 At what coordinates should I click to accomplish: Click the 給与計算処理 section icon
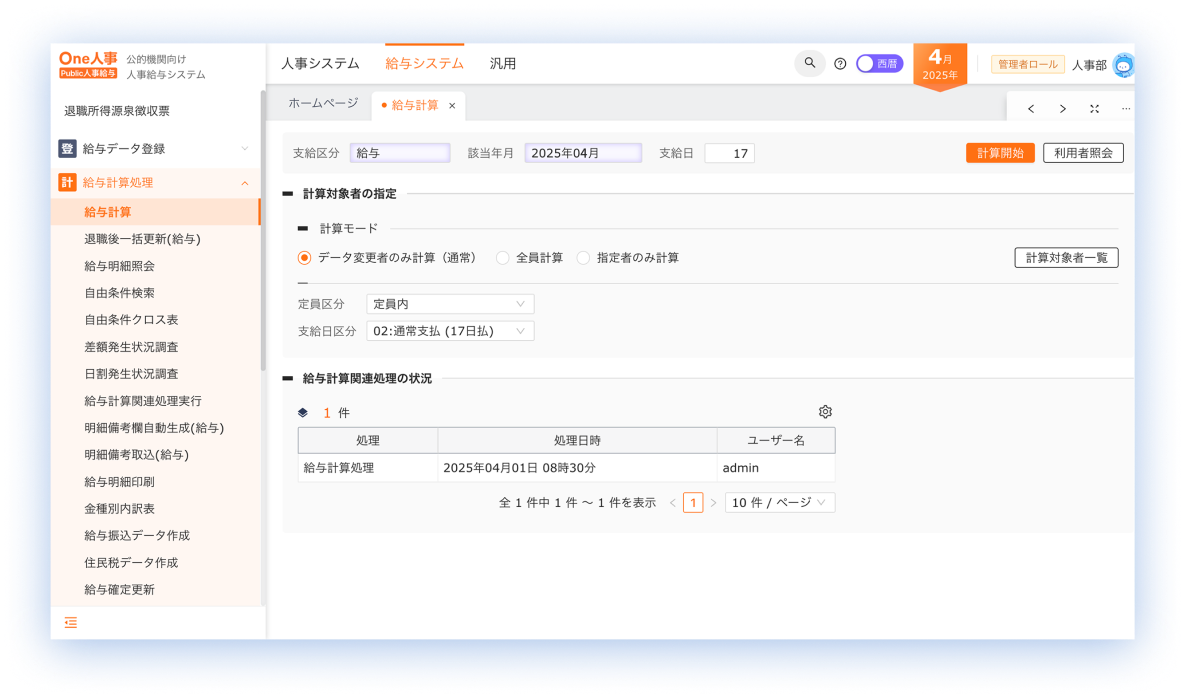(67, 182)
